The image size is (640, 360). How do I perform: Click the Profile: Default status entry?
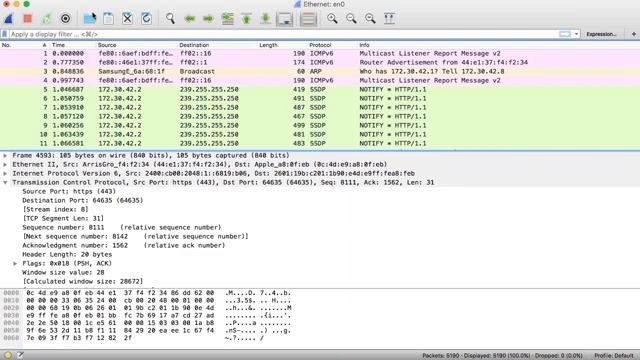tap(613, 356)
